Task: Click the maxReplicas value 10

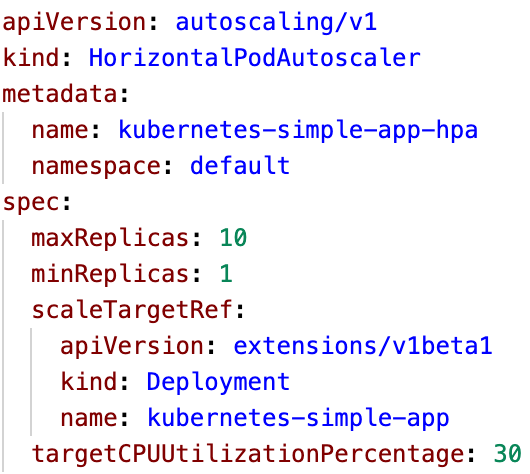Action: click(x=233, y=237)
